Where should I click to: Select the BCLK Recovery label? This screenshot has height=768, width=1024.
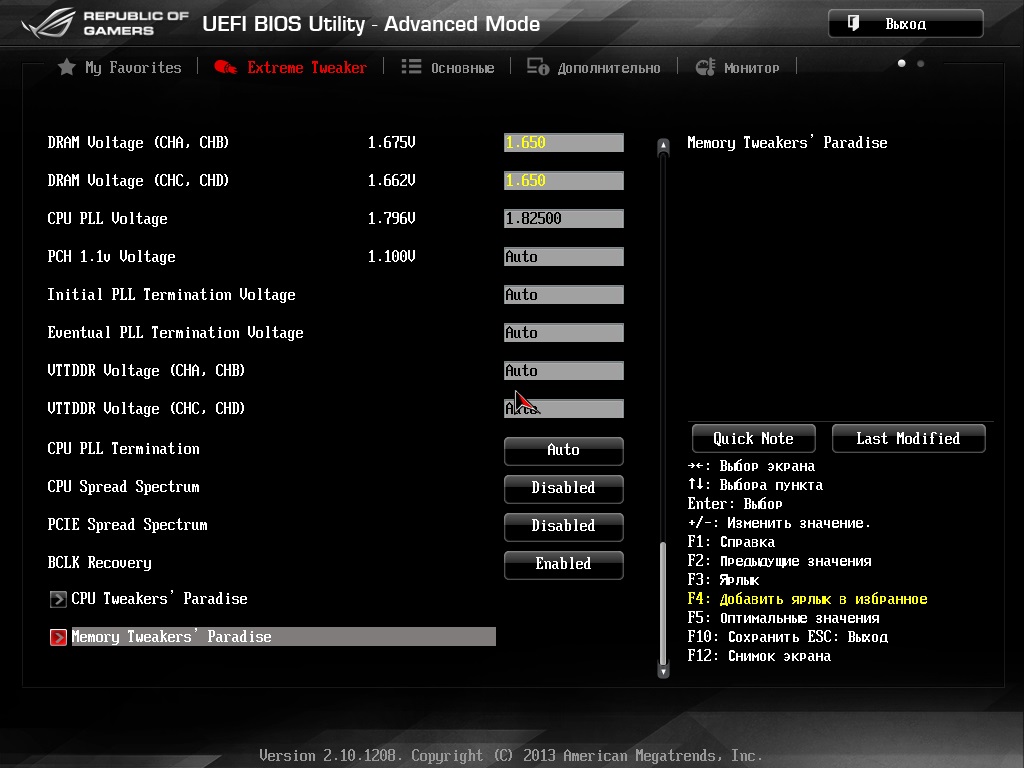[99, 563]
